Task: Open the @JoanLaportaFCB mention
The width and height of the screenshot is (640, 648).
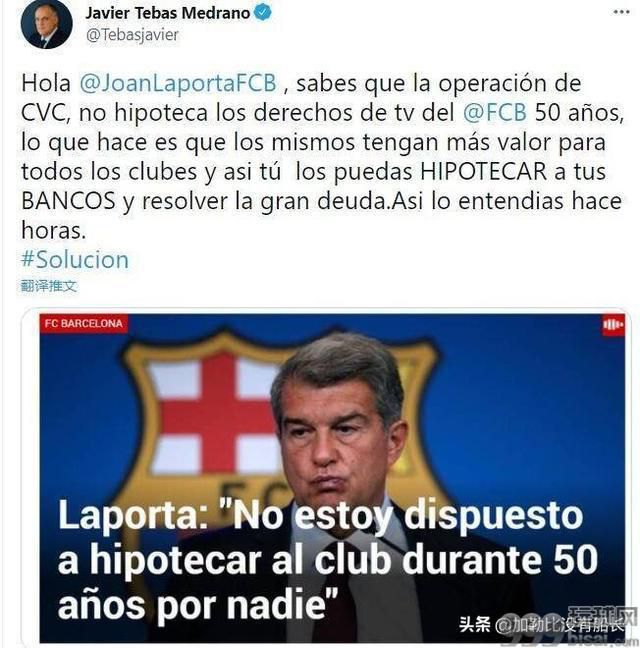Action: pyautogui.click(x=178, y=83)
